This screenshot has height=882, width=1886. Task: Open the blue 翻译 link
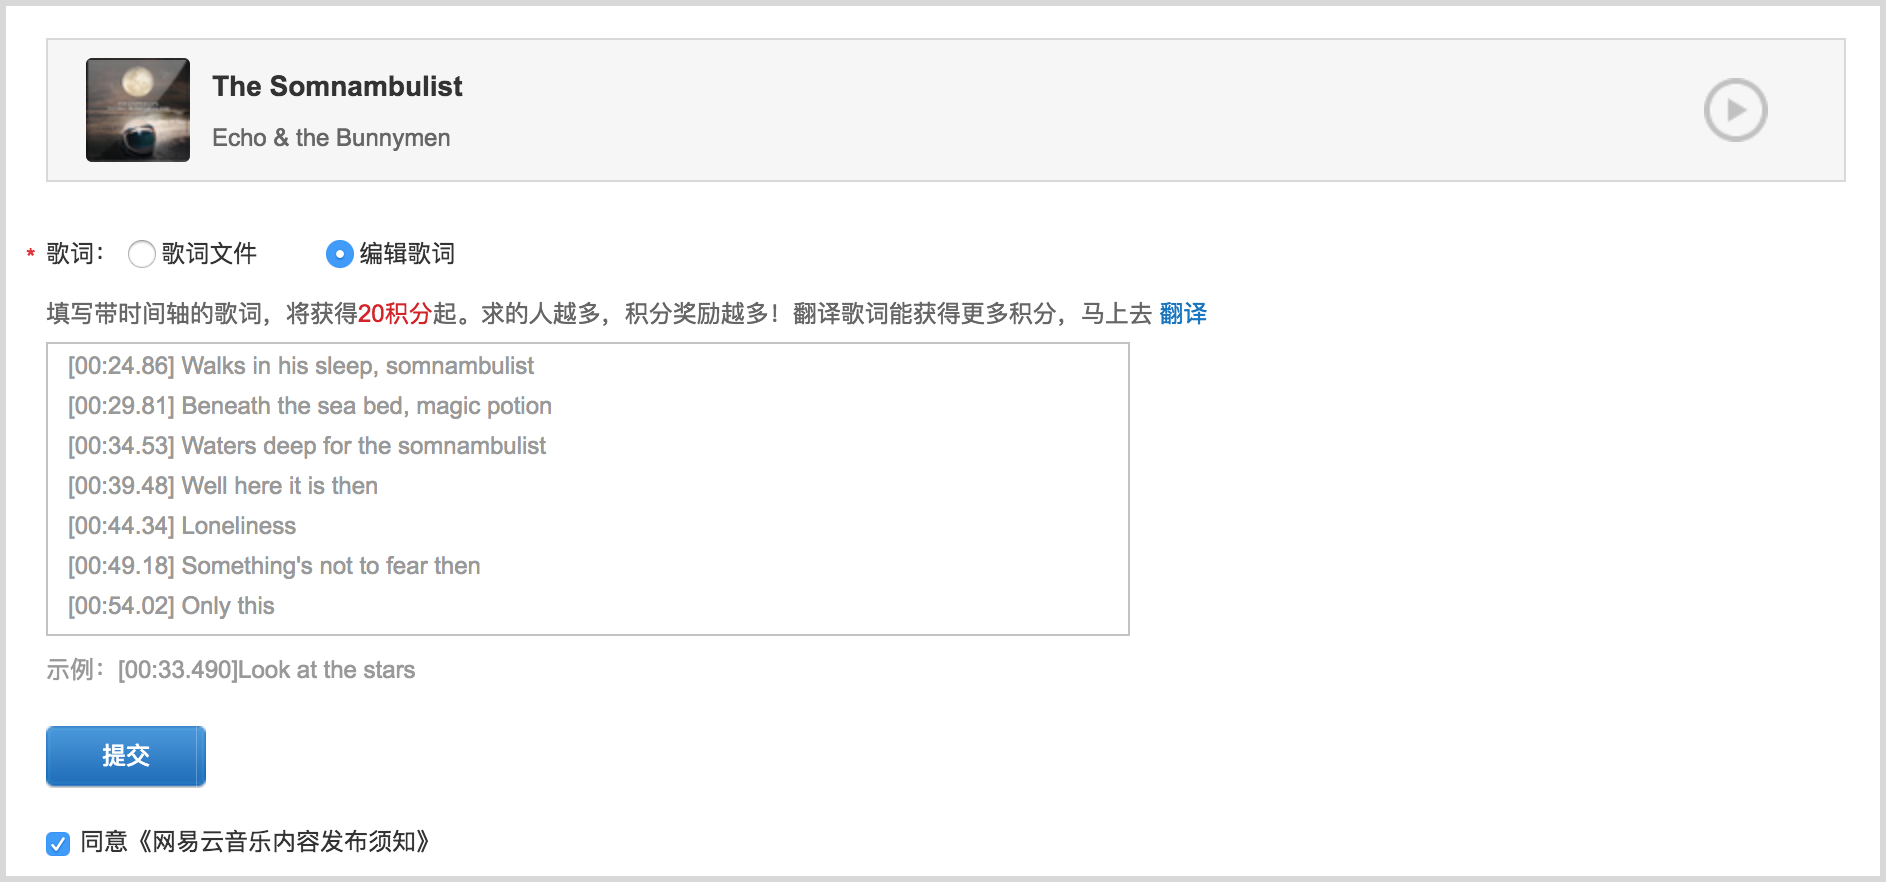pos(1183,314)
